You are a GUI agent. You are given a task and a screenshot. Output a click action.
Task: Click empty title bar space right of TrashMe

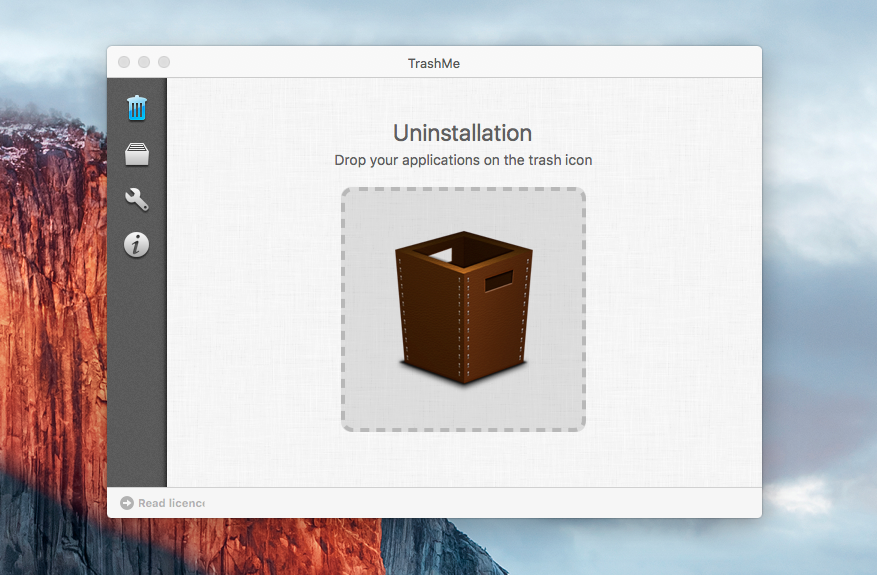pyautogui.click(x=620, y=63)
